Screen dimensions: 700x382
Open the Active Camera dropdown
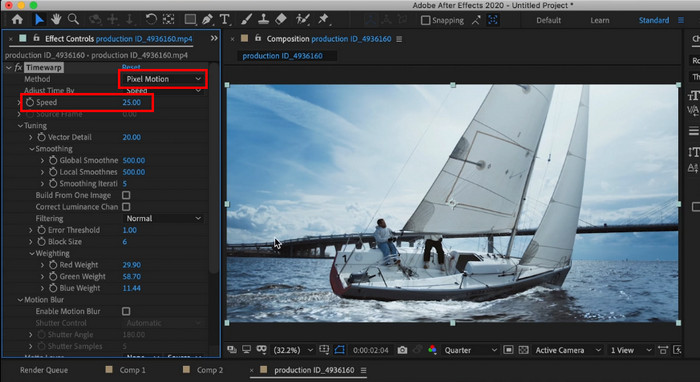(568, 350)
